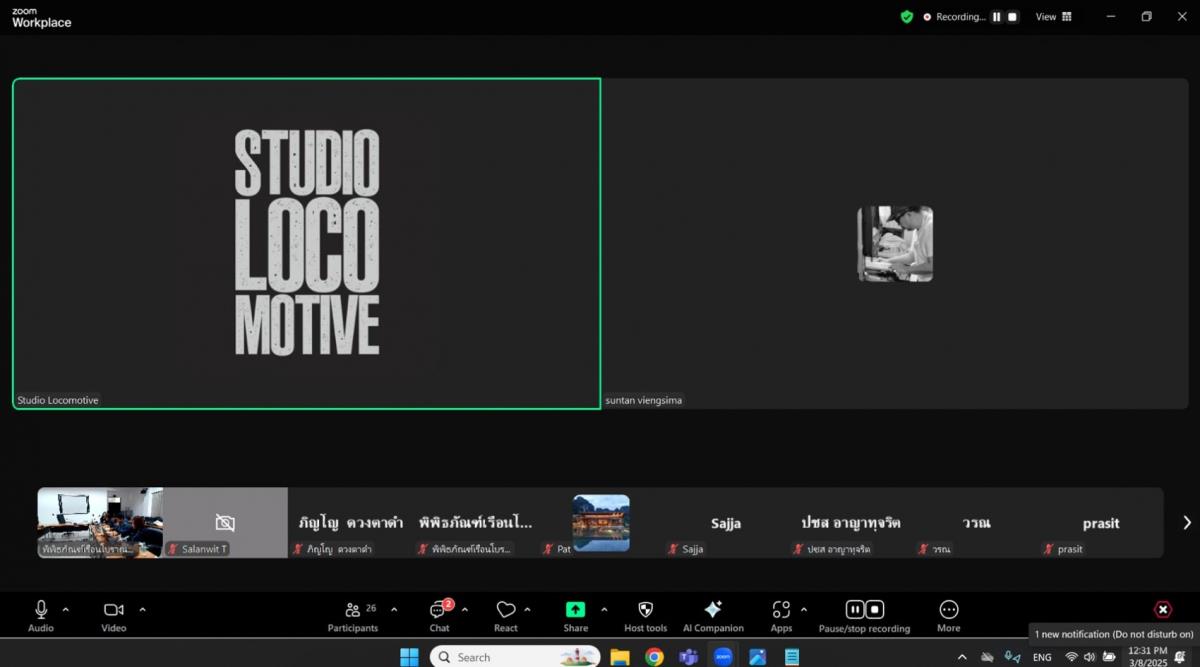Expand the React options arrow
The height and width of the screenshot is (667, 1200).
click(x=527, y=609)
